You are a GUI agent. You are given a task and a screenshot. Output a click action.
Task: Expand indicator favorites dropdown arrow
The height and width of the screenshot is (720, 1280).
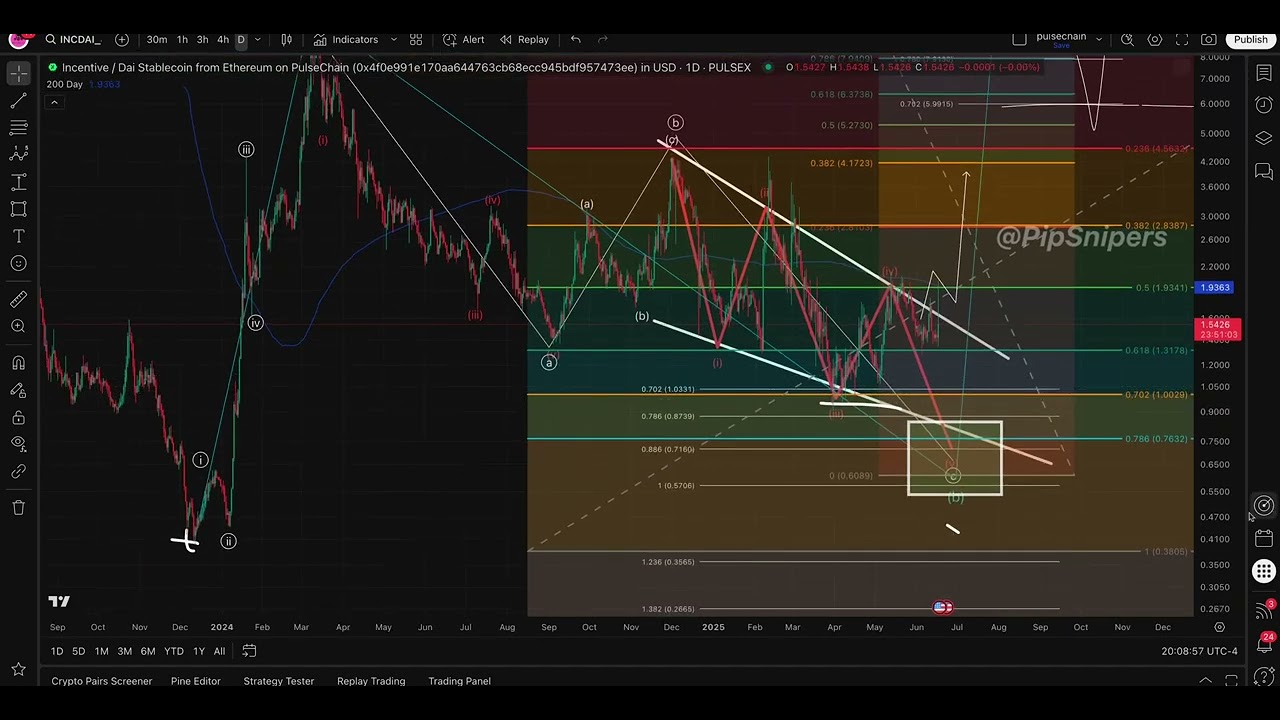coord(394,40)
